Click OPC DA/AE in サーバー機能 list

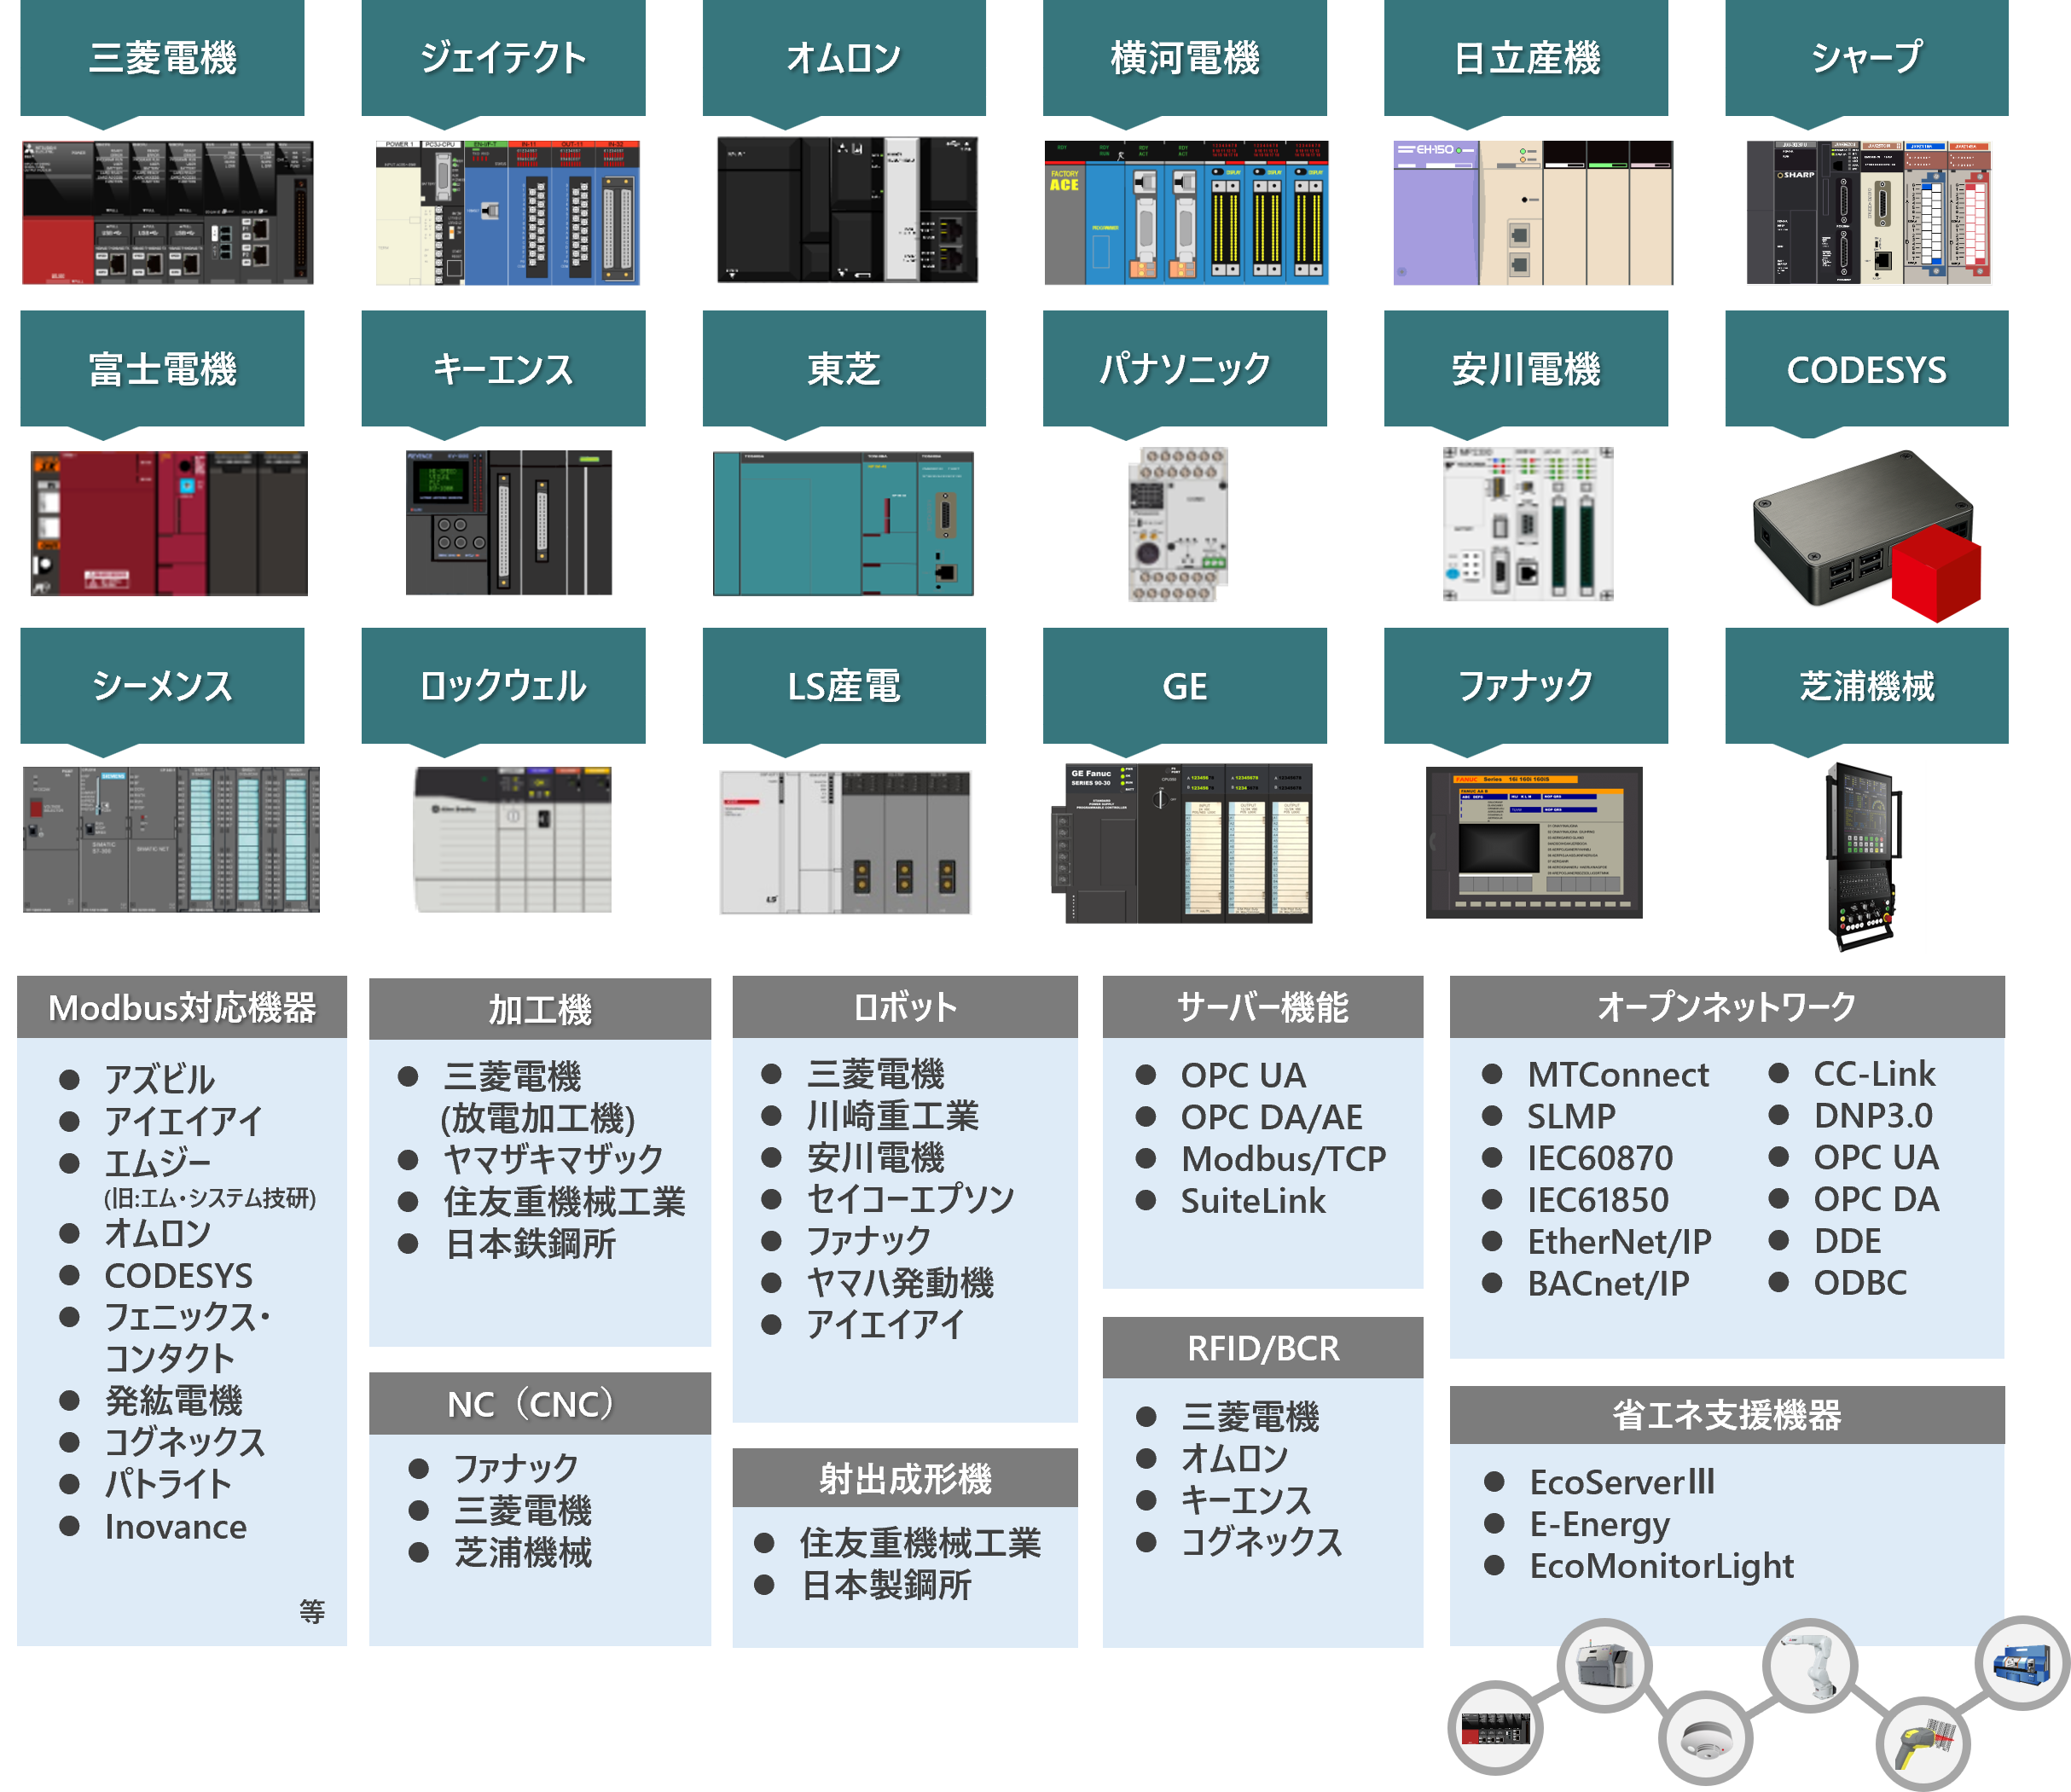pyautogui.click(x=1272, y=1117)
